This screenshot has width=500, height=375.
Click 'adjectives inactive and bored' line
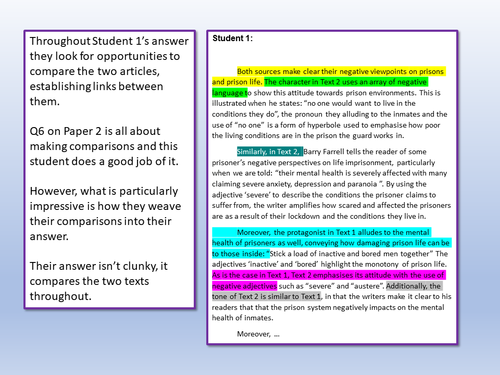pos(329,264)
